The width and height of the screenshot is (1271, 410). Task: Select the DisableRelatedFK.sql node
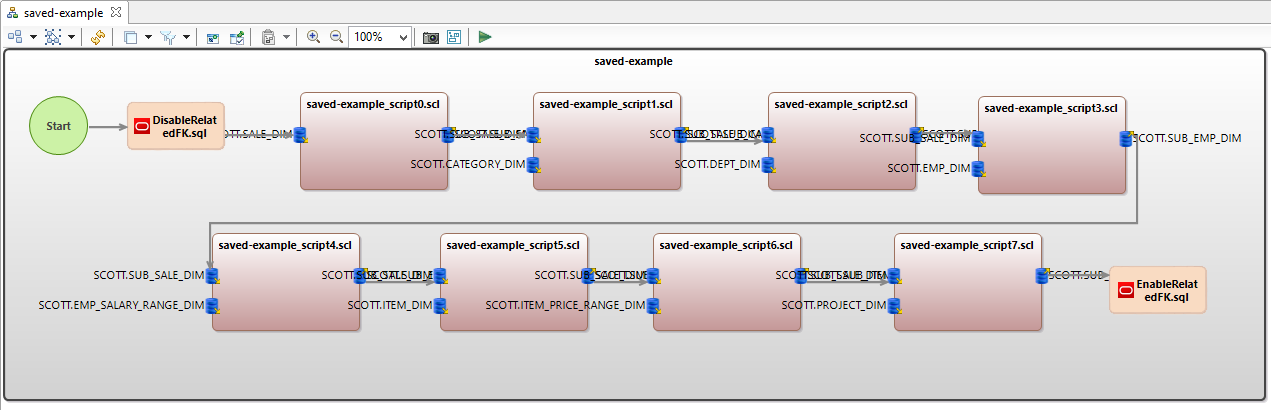pyautogui.click(x=176, y=126)
